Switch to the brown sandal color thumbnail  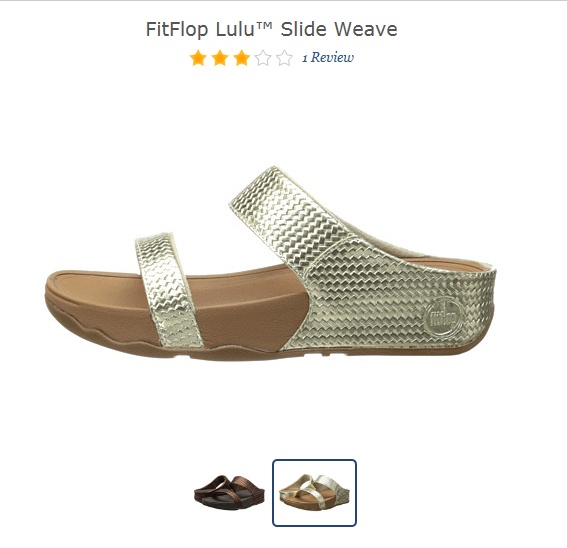(229, 492)
